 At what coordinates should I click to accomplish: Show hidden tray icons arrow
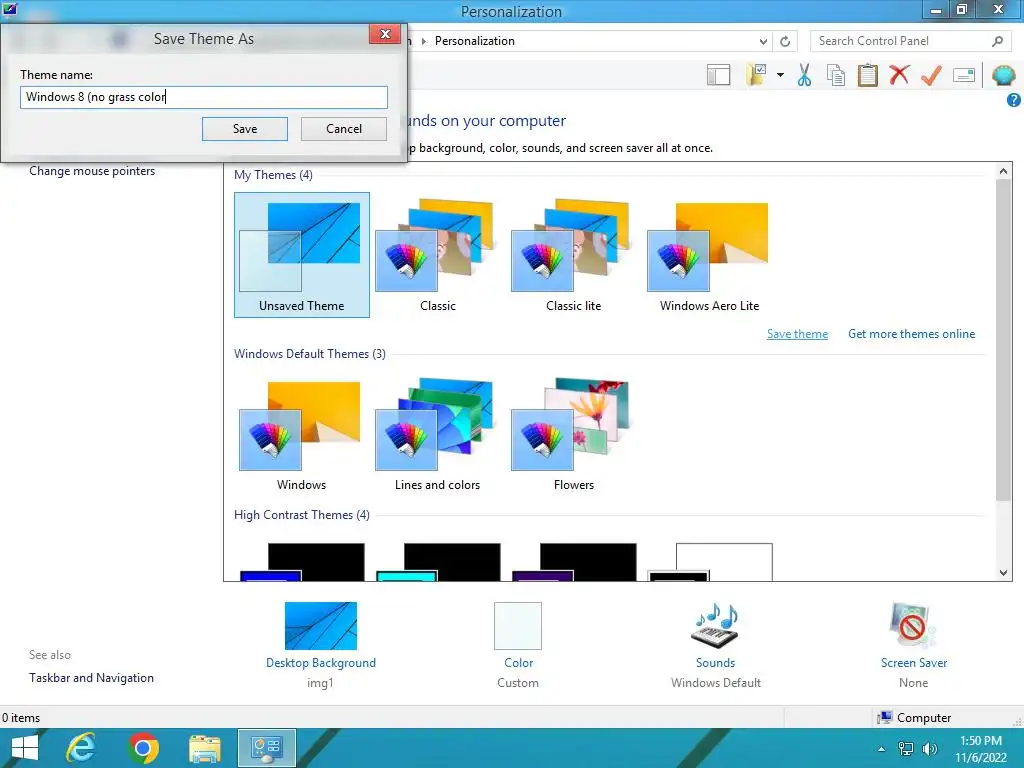[882, 749]
